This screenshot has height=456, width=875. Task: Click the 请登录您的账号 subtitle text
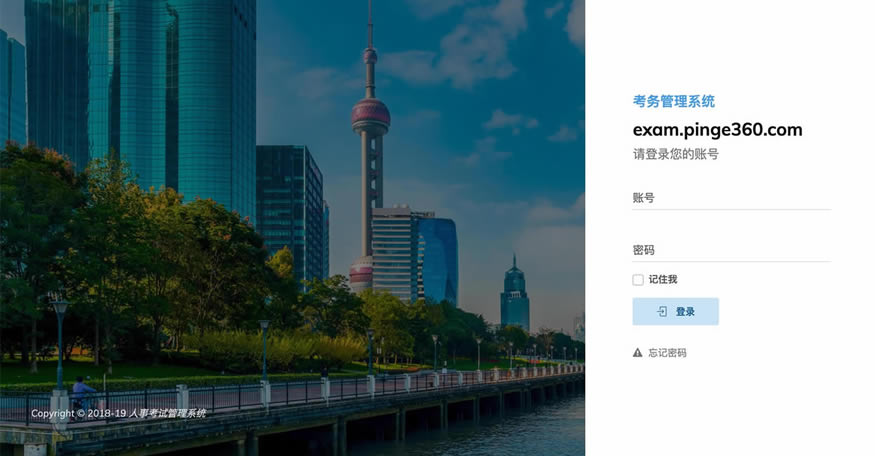pos(676,154)
